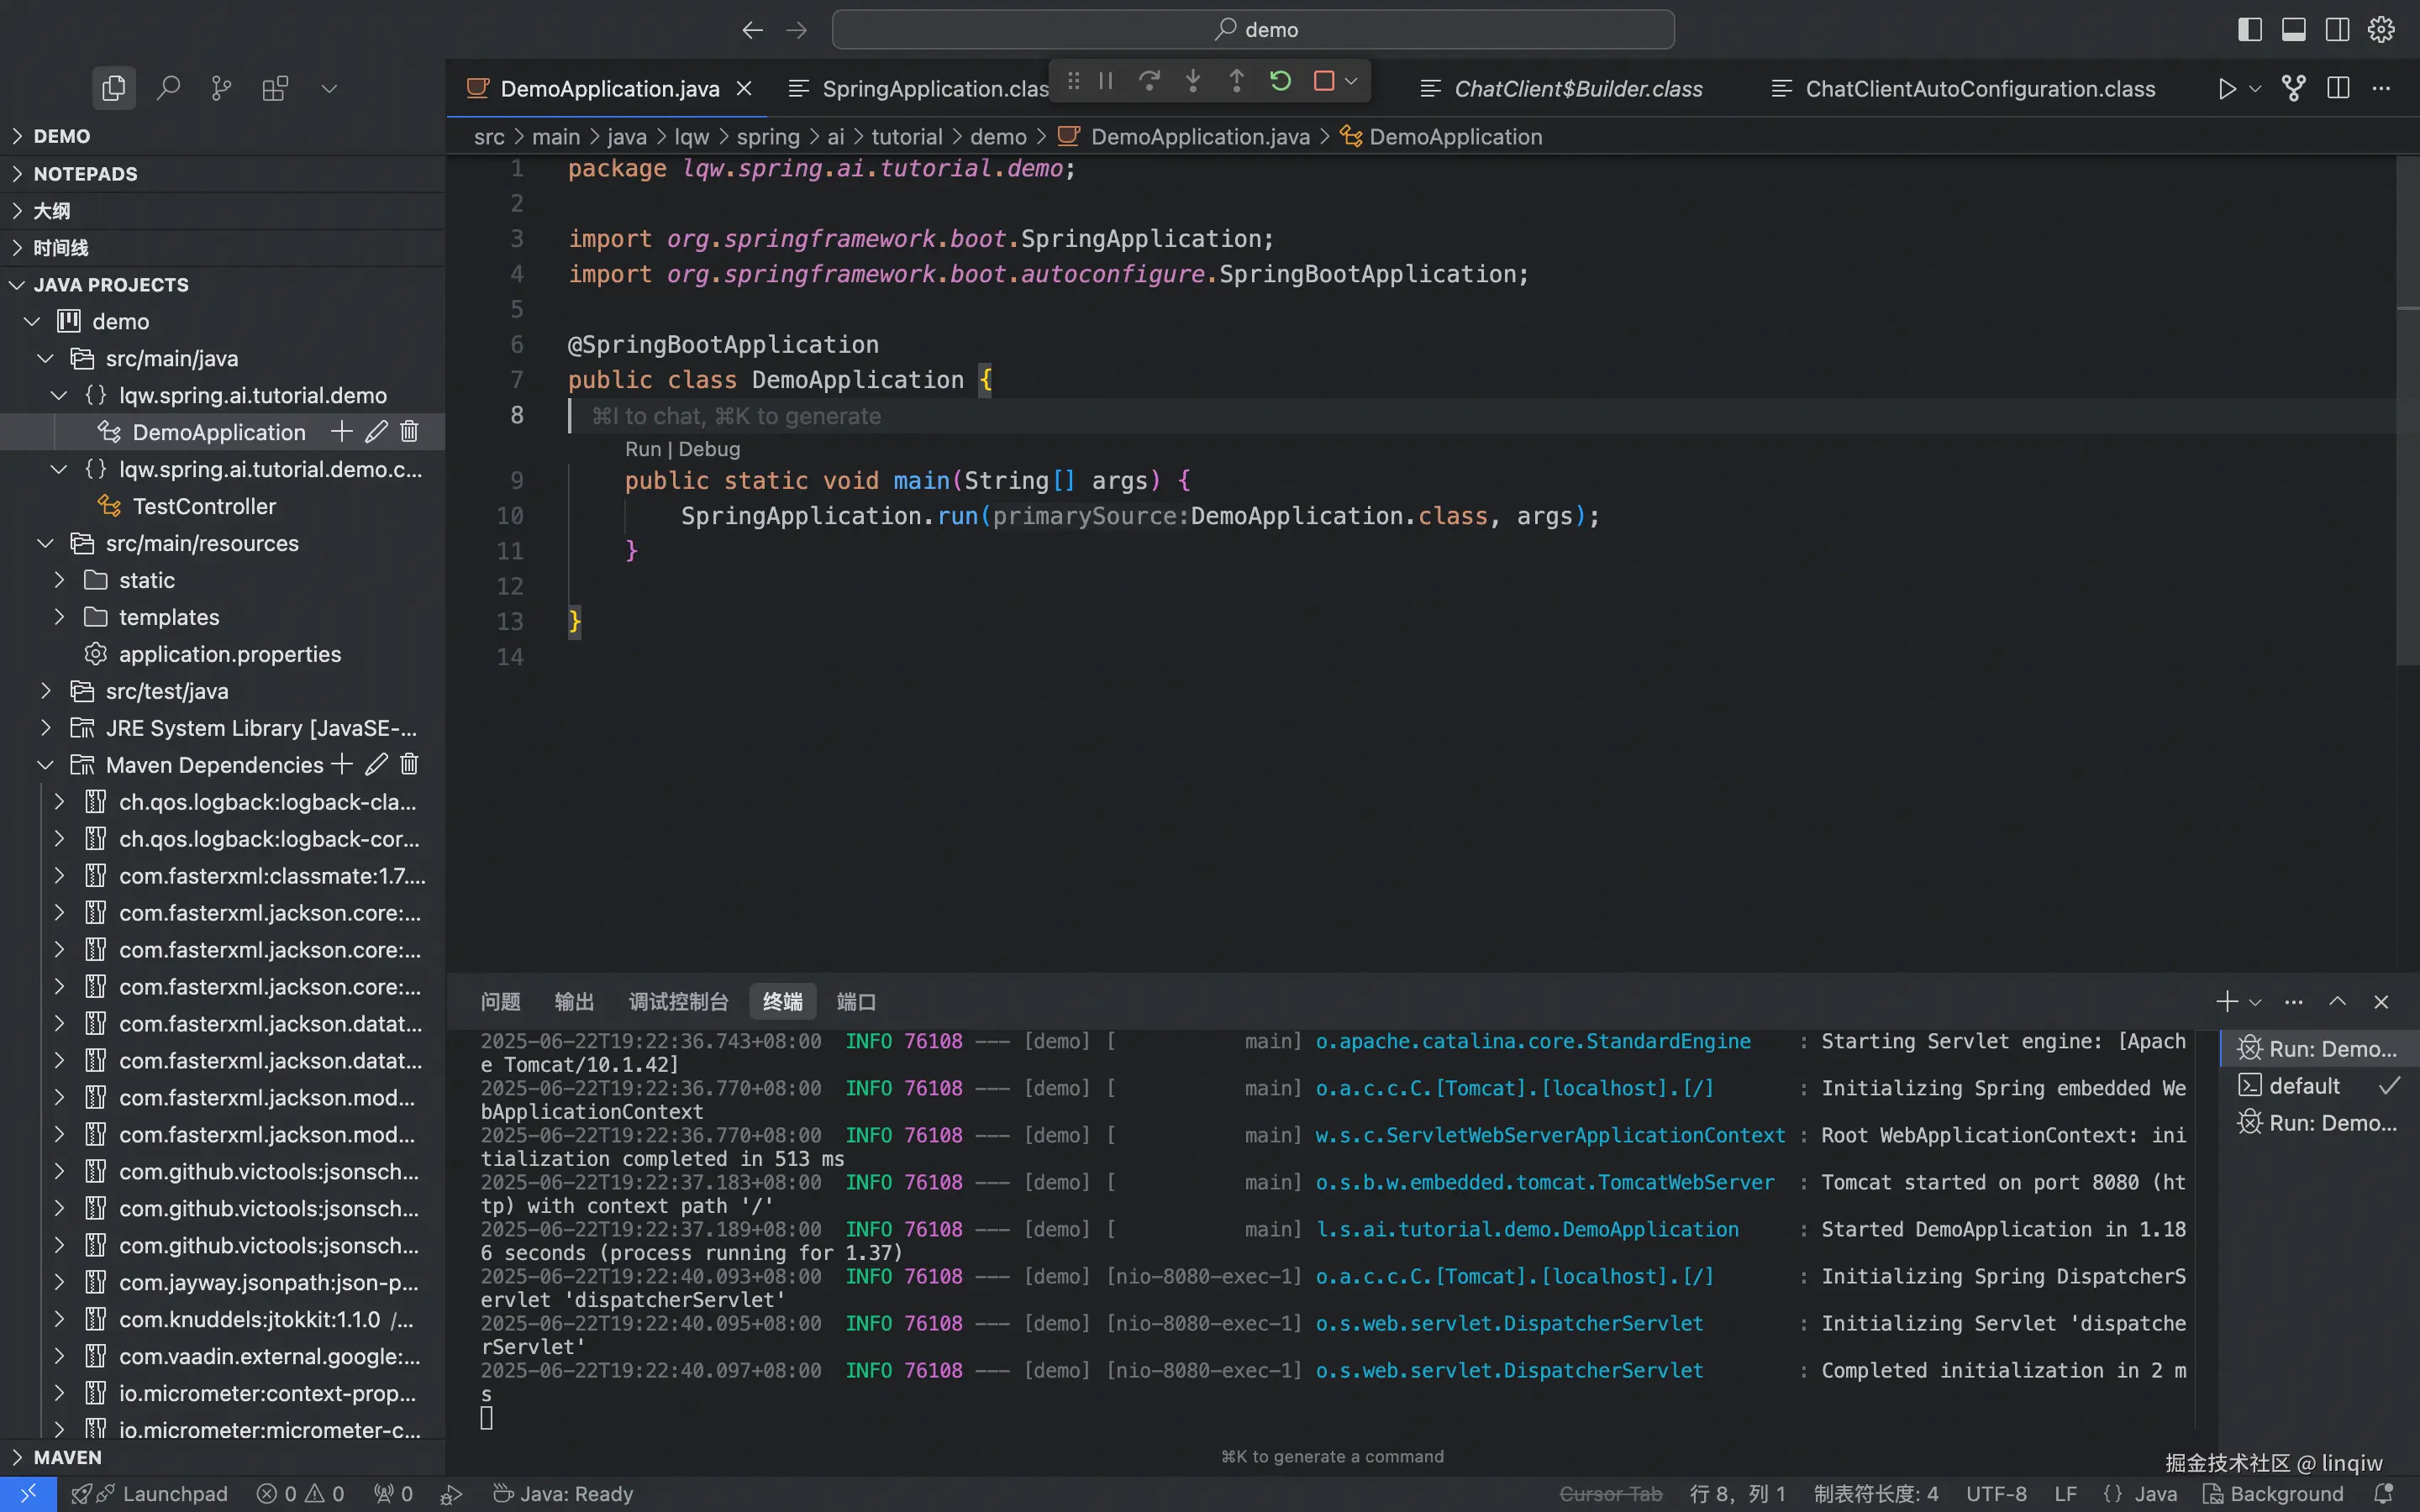
Task: Click the Step Over debug icon
Action: tap(1149, 81)
